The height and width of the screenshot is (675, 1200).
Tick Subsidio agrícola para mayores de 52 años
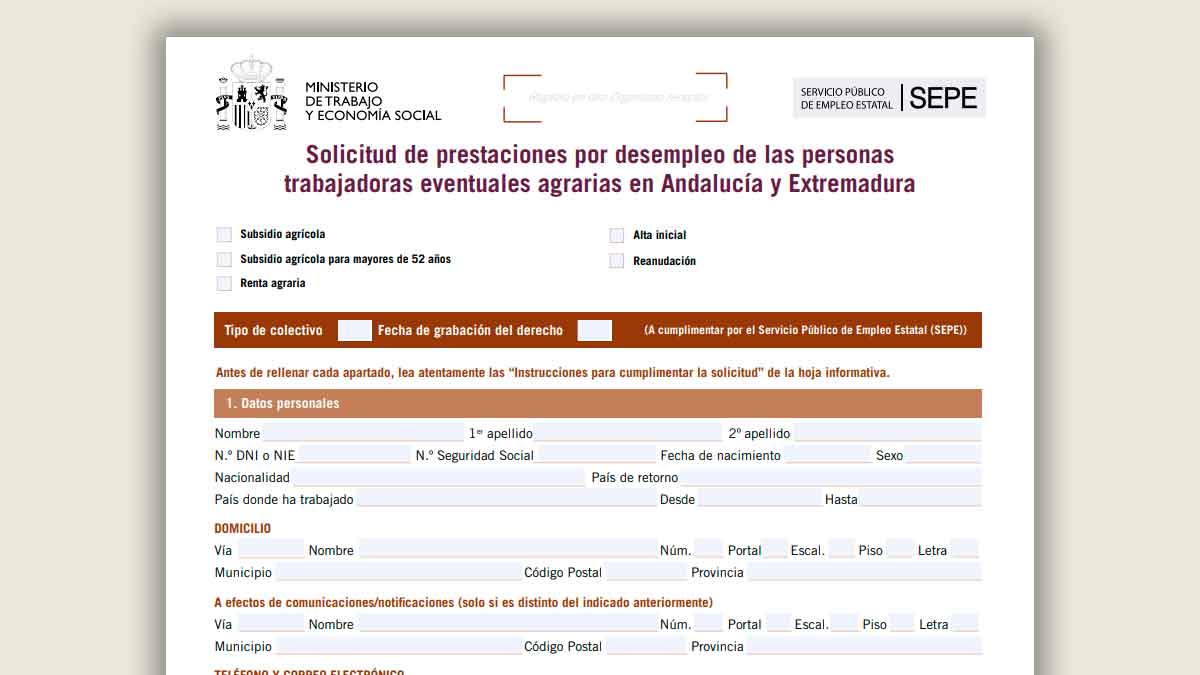pos(224,259)
